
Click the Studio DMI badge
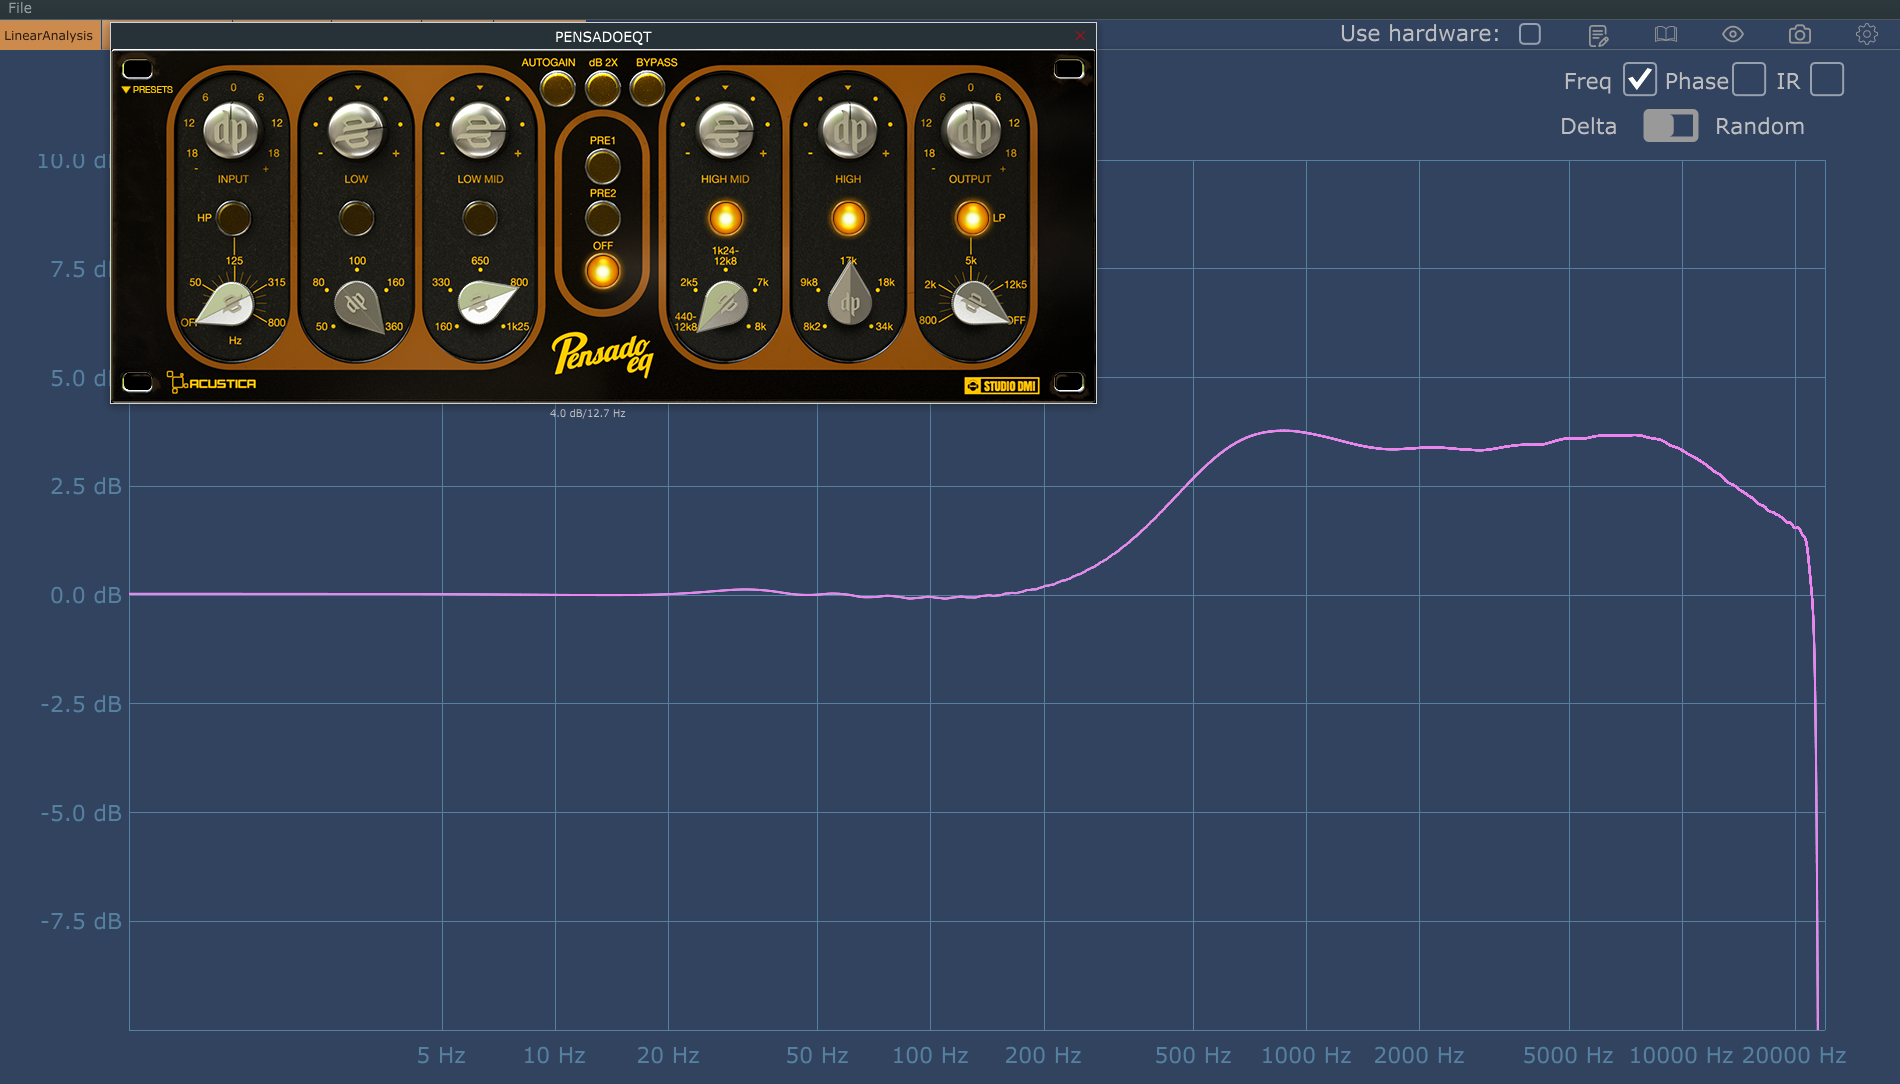tap(1001, 386)
